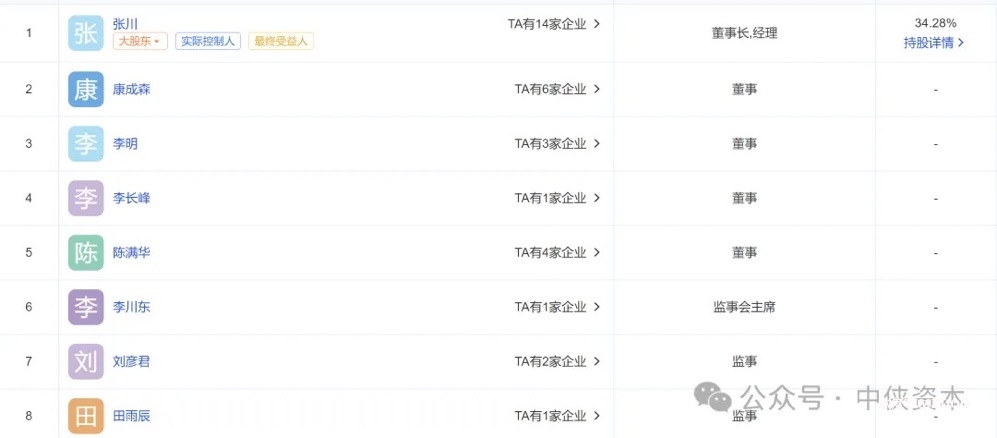997x438 pixels.
Task: Click the 康 avatar icon for 康成森
Action: tap(86, 89)
